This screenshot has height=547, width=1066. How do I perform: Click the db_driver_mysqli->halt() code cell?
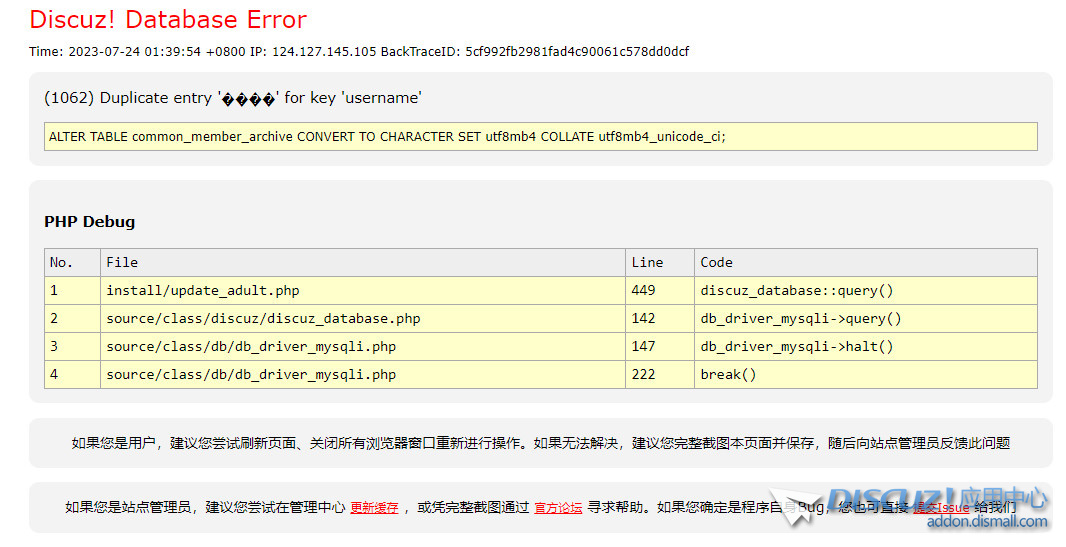[x=865, y=347]
